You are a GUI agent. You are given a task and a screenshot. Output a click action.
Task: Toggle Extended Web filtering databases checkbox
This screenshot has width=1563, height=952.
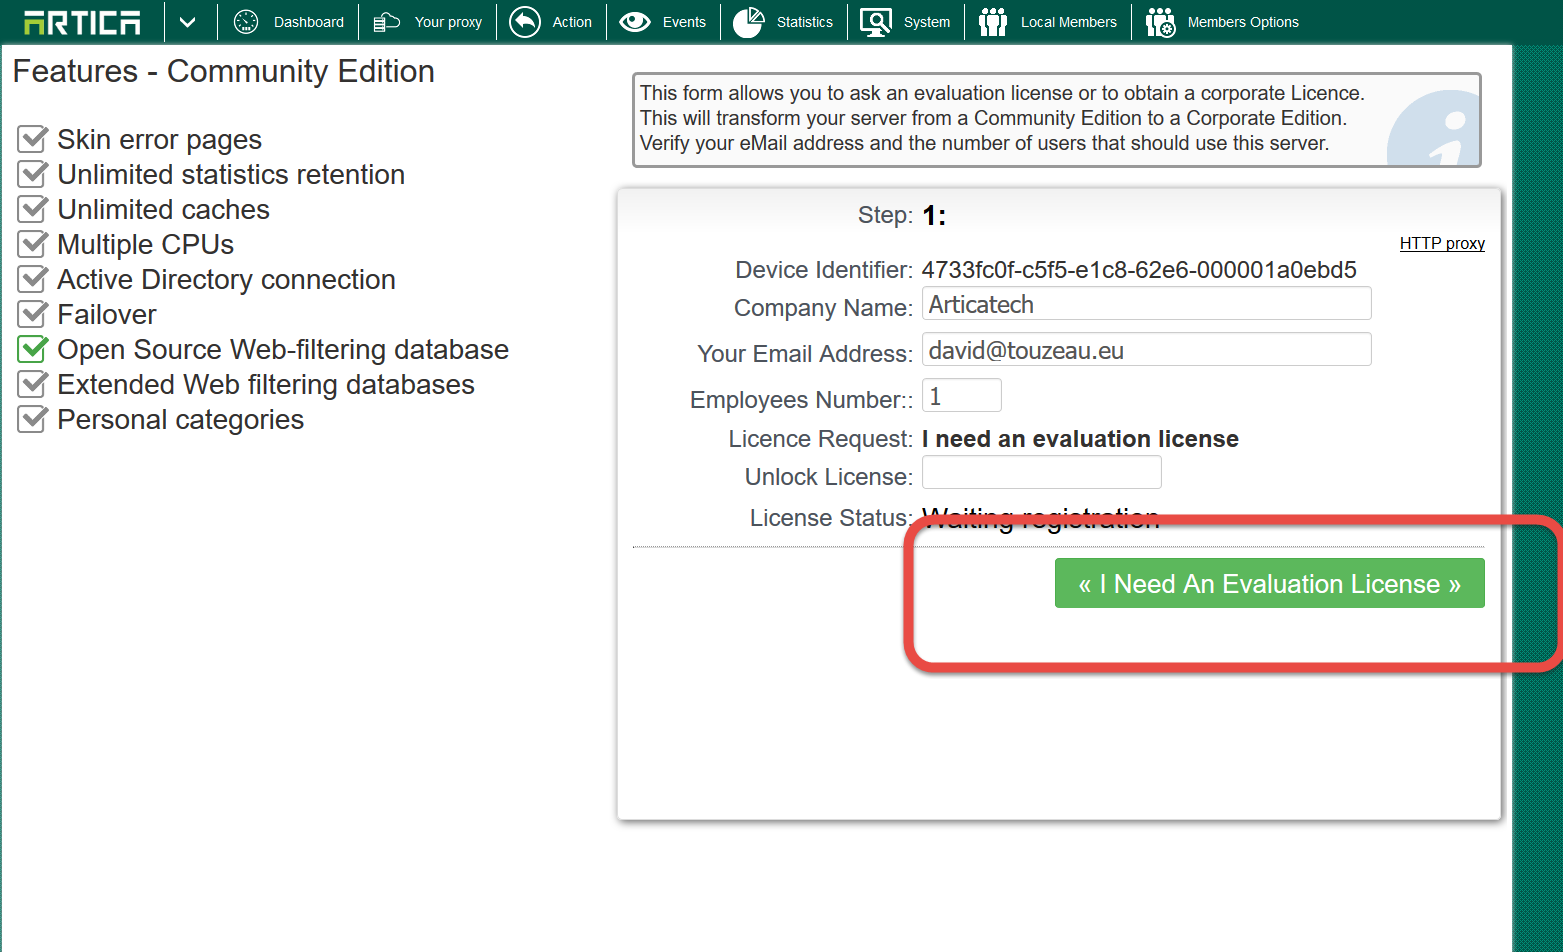click(33, 383)
